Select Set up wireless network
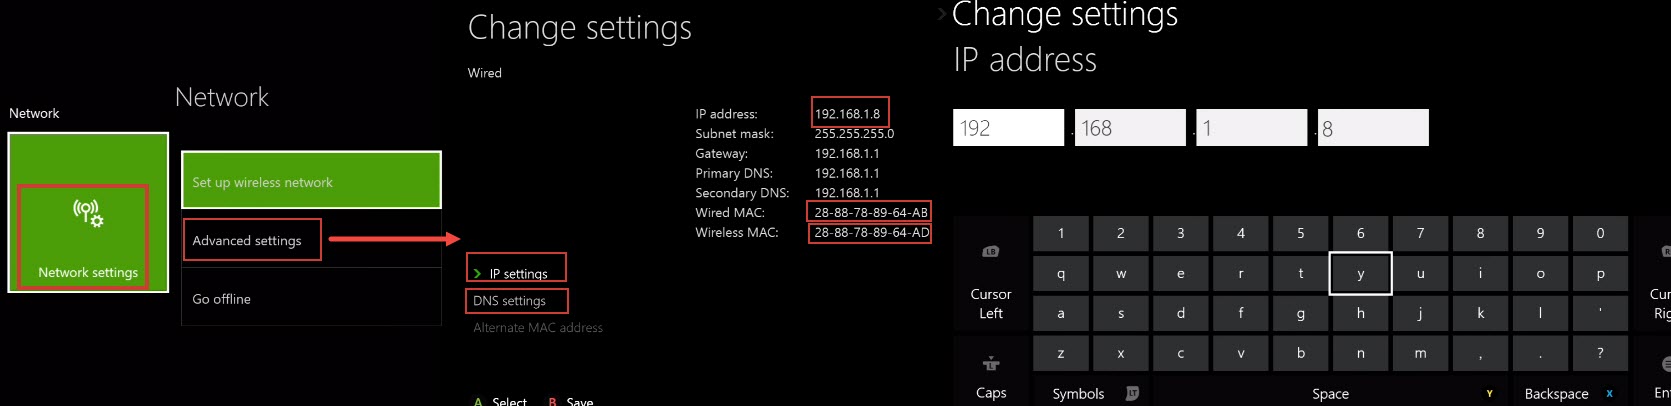This screenshot has width=1671, height=406. pos(311,181)
